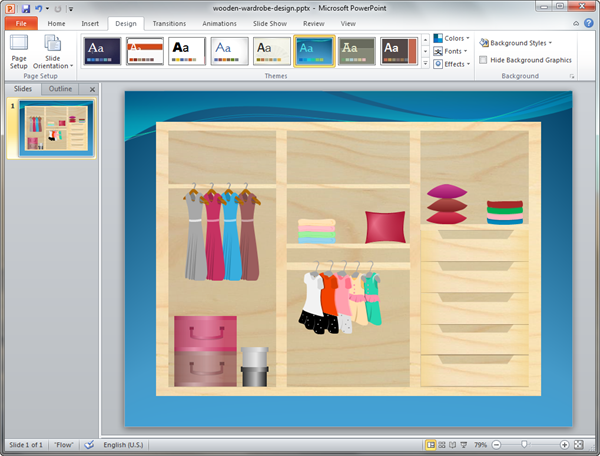Enable Hide Background Graphics checkbox
Screen dimensions: 600x456
coord(484,60)
